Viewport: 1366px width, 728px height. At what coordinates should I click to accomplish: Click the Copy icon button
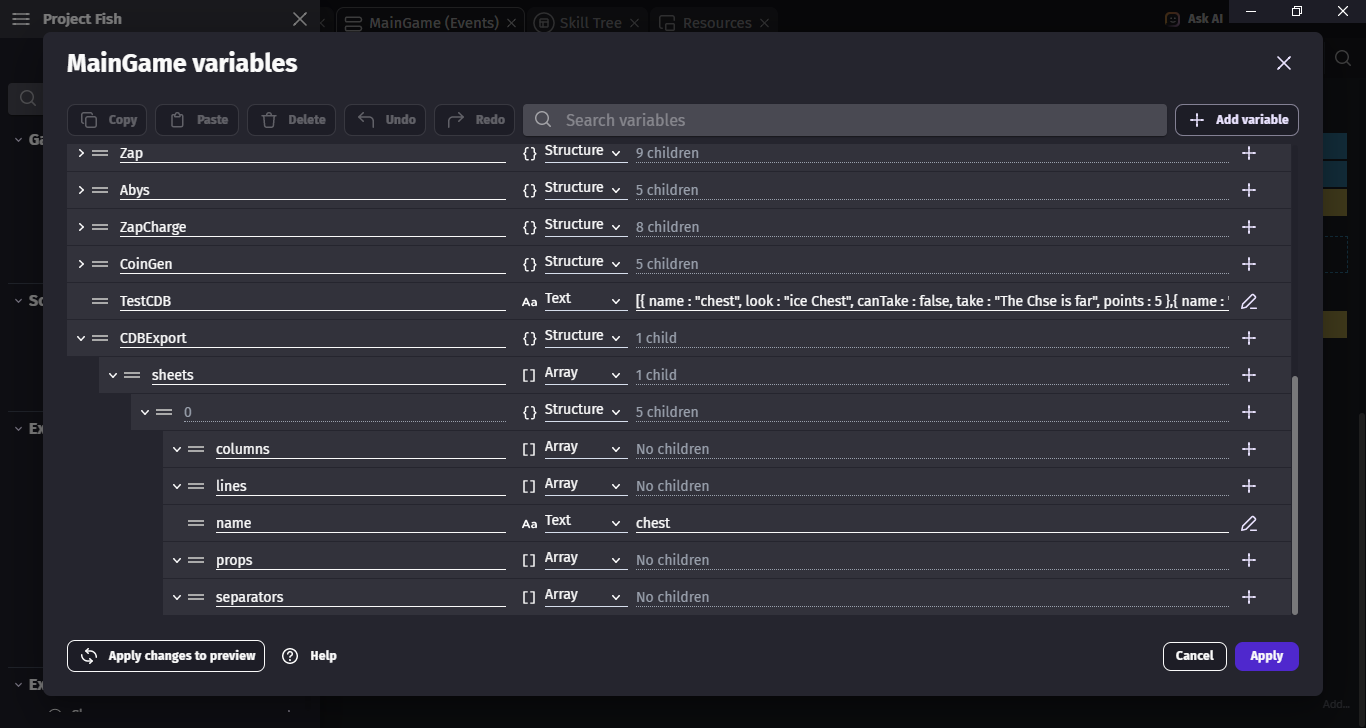coord(108,120)
